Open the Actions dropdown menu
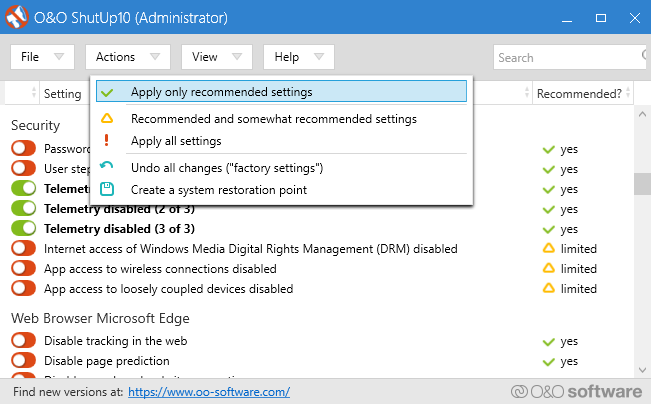 pyautogui.click(x=128, y=57)
